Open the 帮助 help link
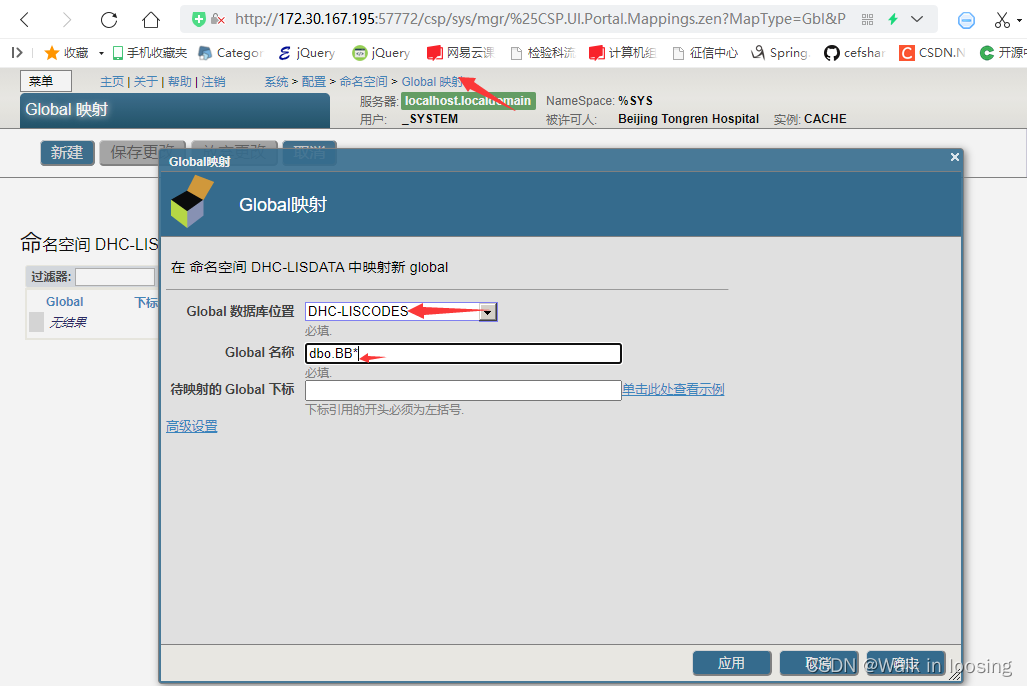This screenshot has width=1027, height=686. click(179, 82)
